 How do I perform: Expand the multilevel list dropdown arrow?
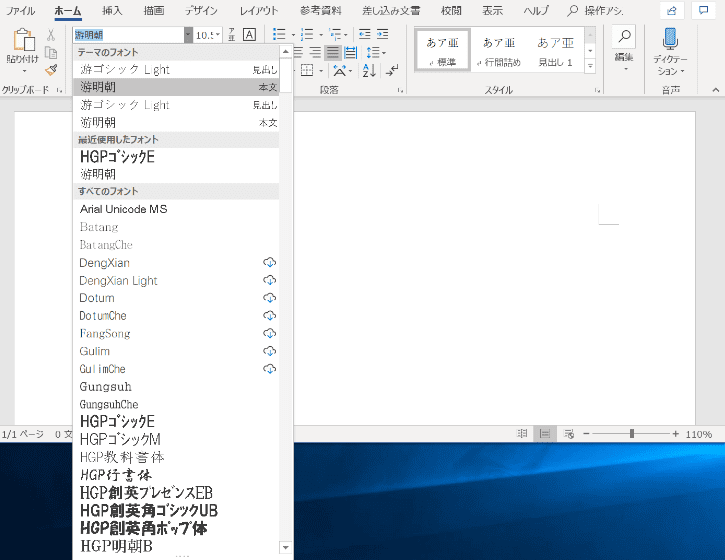coord(346,35)
